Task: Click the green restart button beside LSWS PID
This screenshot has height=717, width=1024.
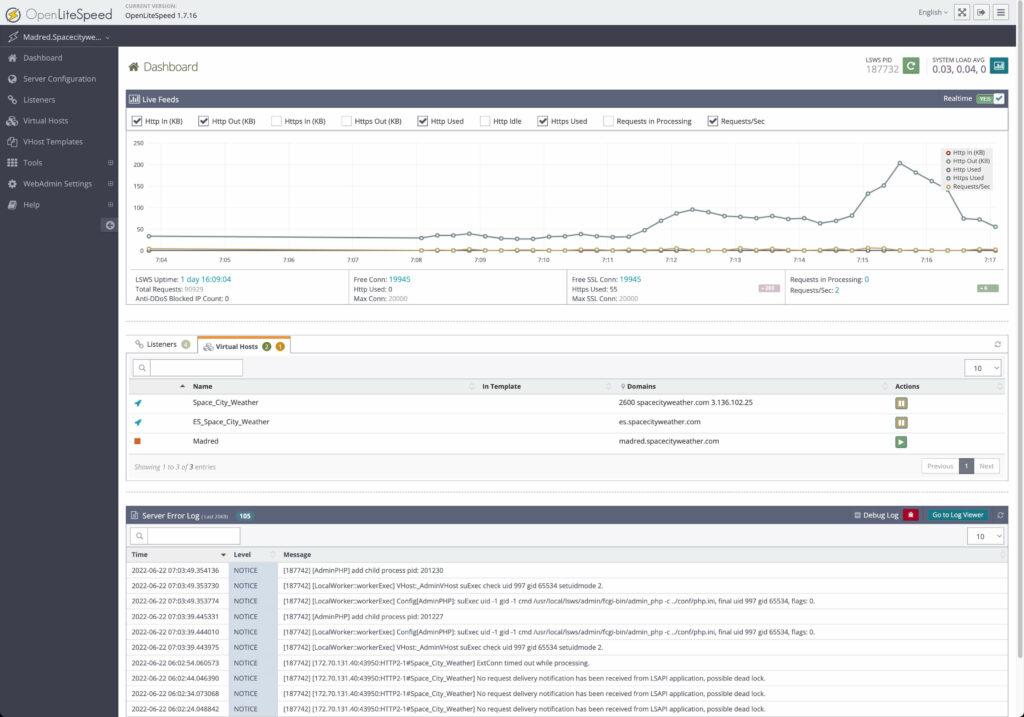Action: tap(911, 66)
